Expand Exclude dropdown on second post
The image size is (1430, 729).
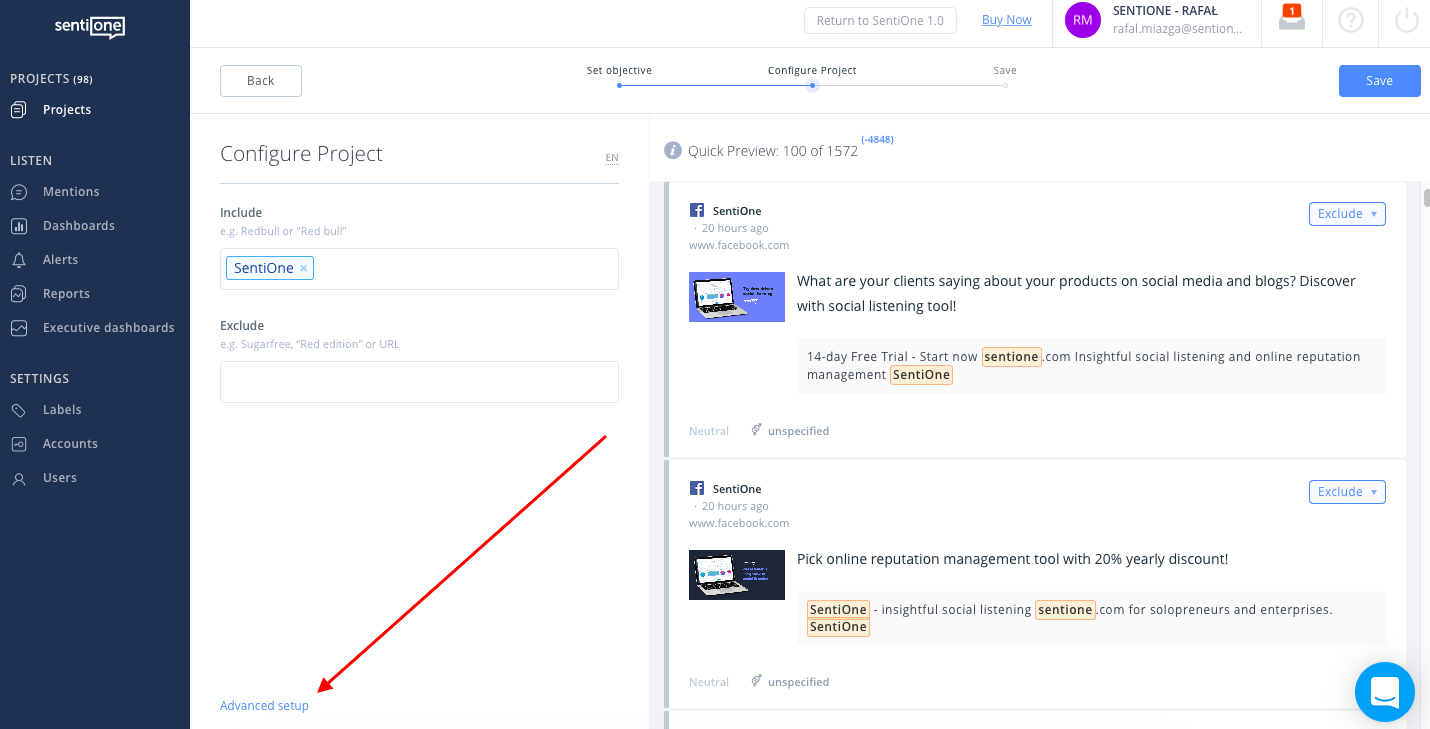[1347, 492]
